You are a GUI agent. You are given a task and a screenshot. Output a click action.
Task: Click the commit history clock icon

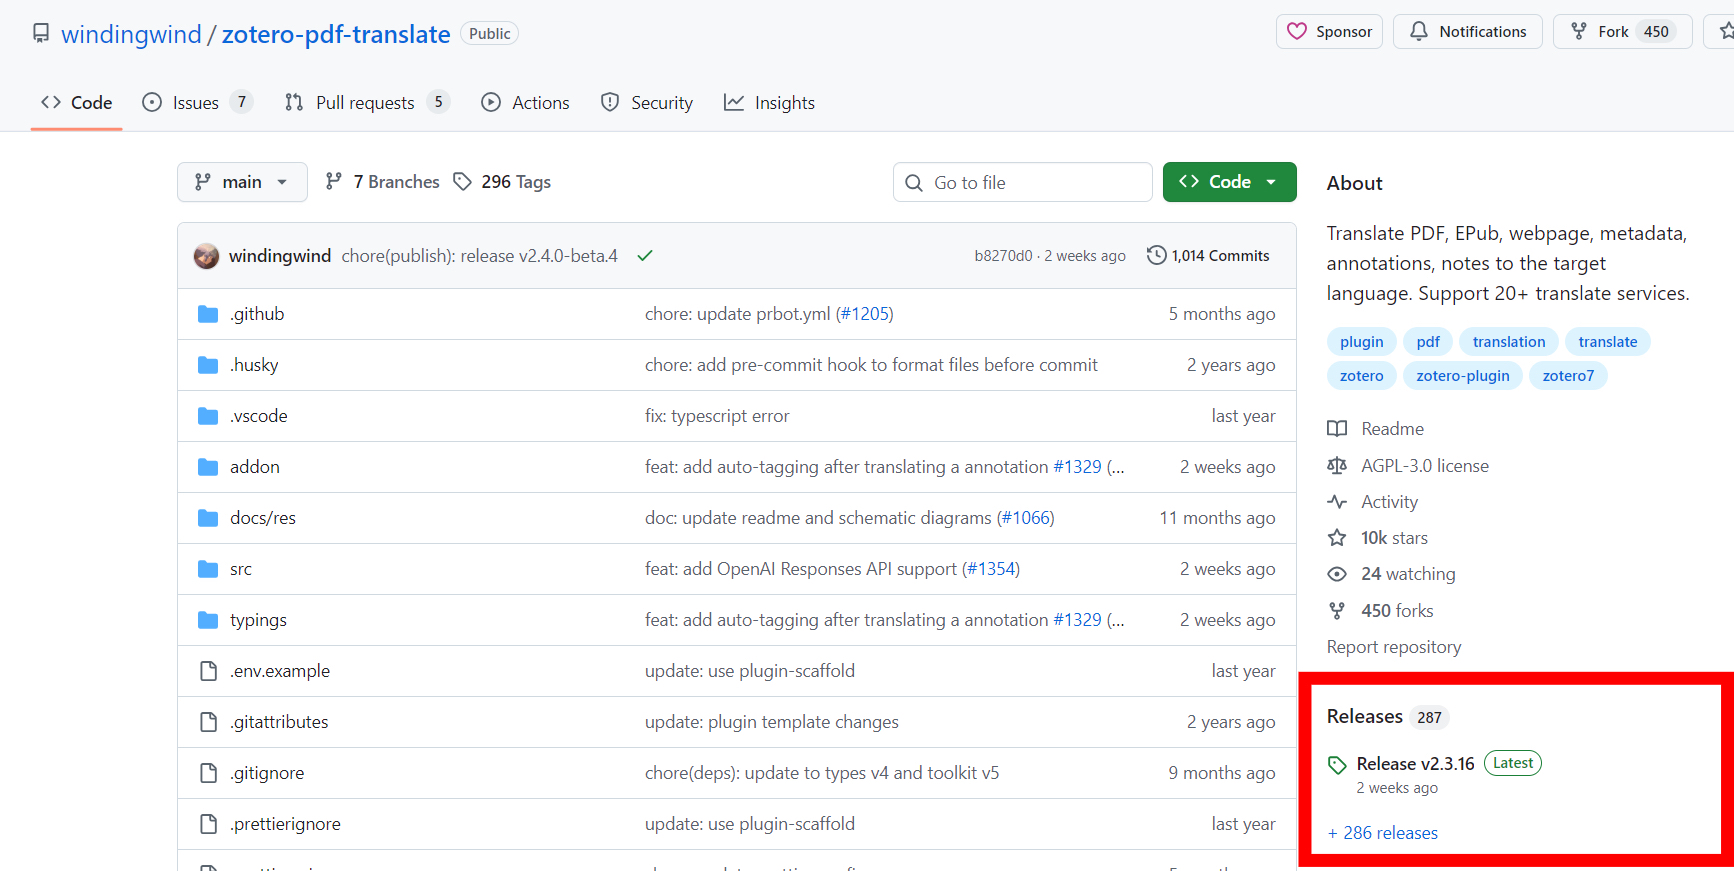click(1156, 255)
